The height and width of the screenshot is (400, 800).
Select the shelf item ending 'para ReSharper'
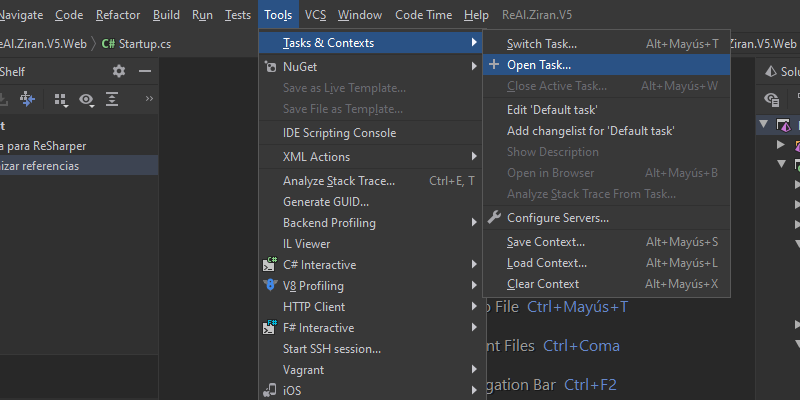79,146
